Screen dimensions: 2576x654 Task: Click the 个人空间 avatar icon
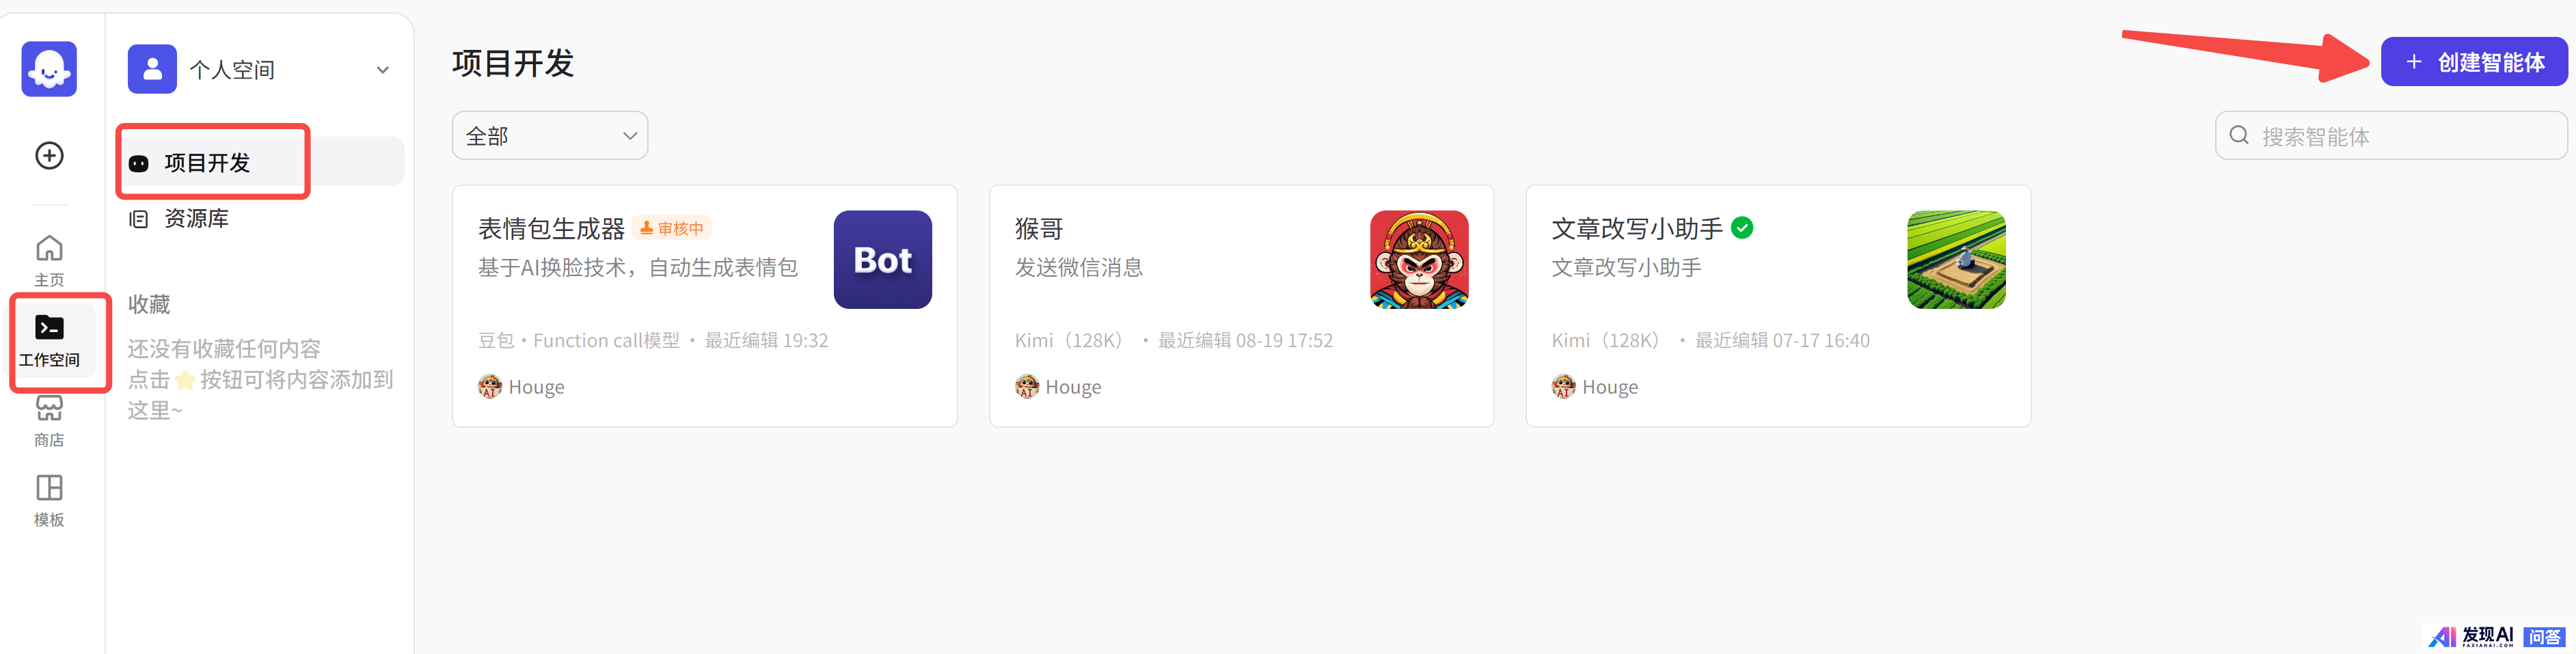(x=152, y=69)
